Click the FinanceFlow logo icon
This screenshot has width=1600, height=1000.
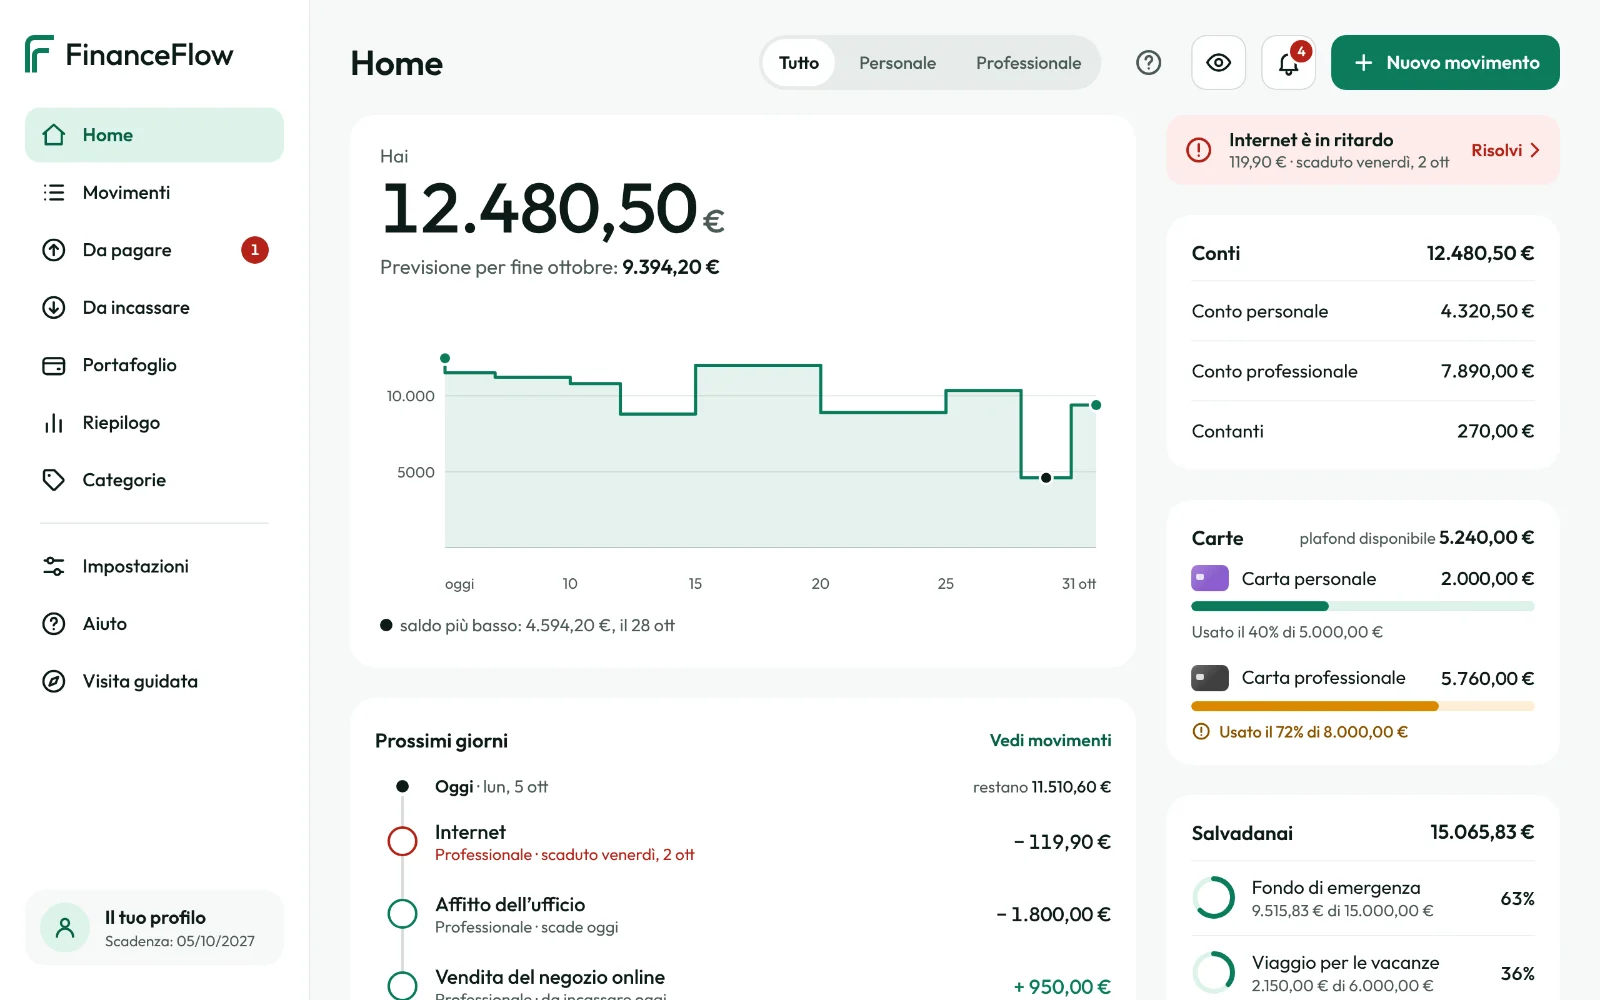(39, 54)
